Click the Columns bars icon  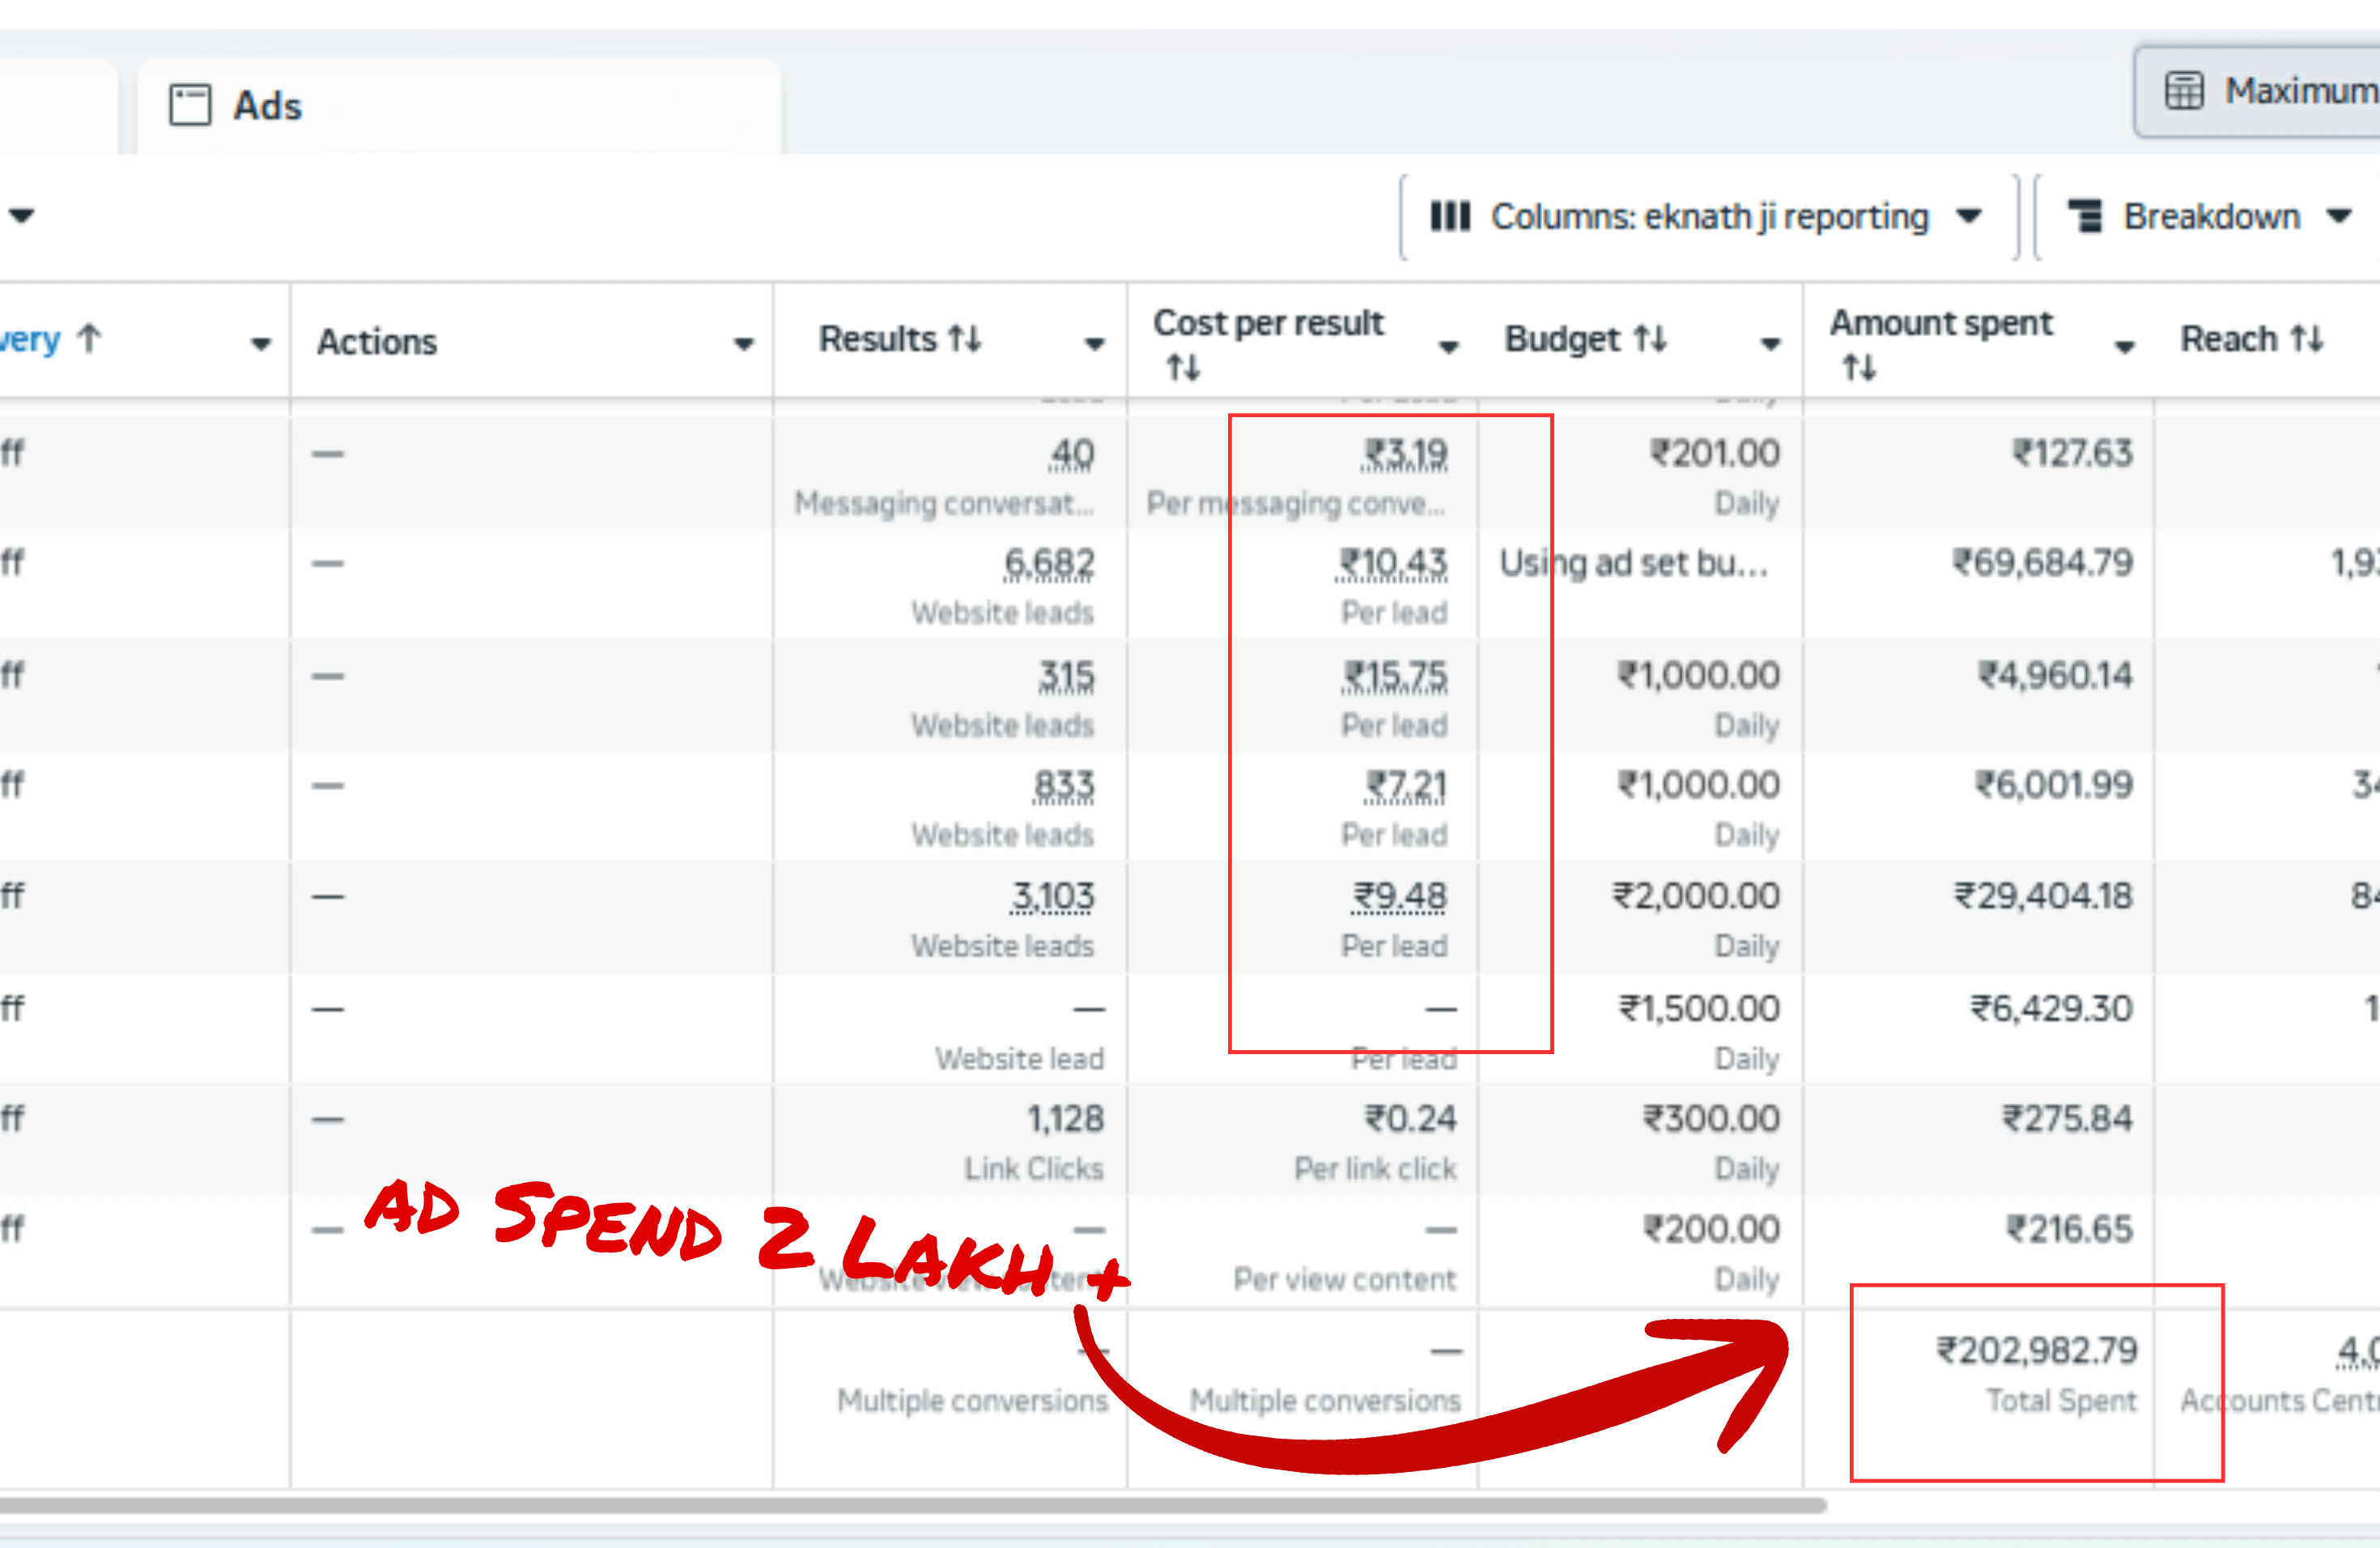tap(1450, 216)
